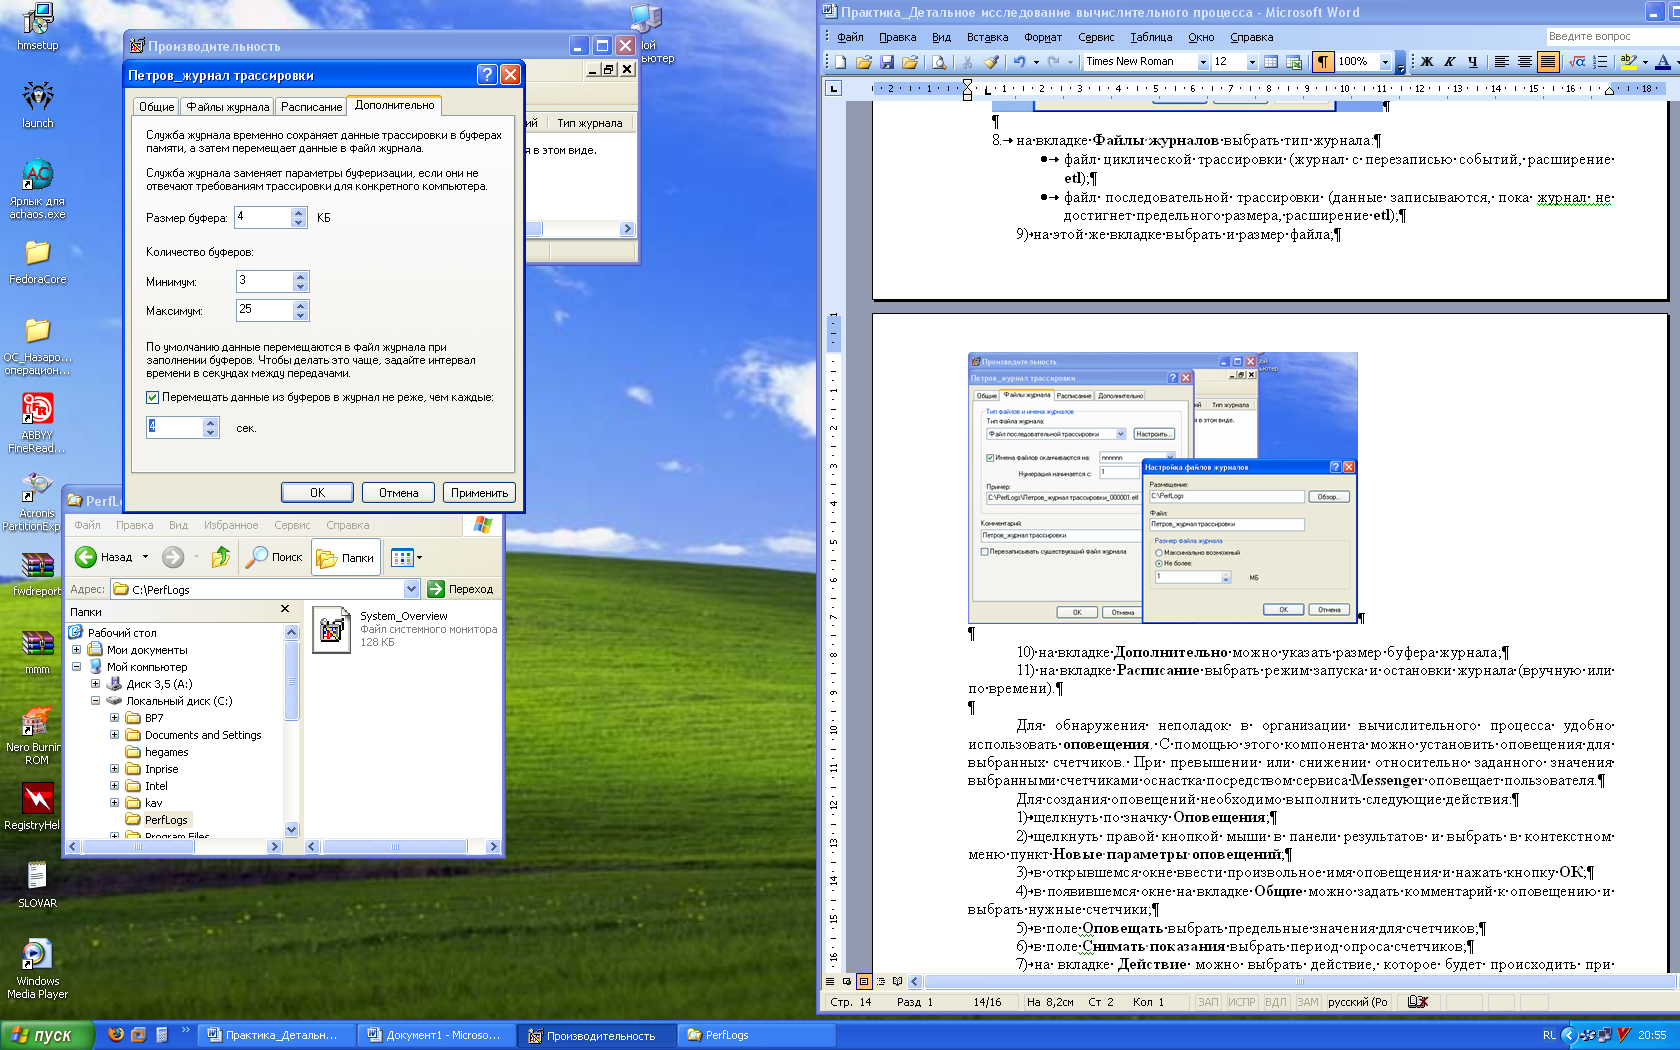Collapse Локальный диск (C:) tree node
Image resolution: width=1680 pixels, height=1050 pixels.
(x=95, y=701)
